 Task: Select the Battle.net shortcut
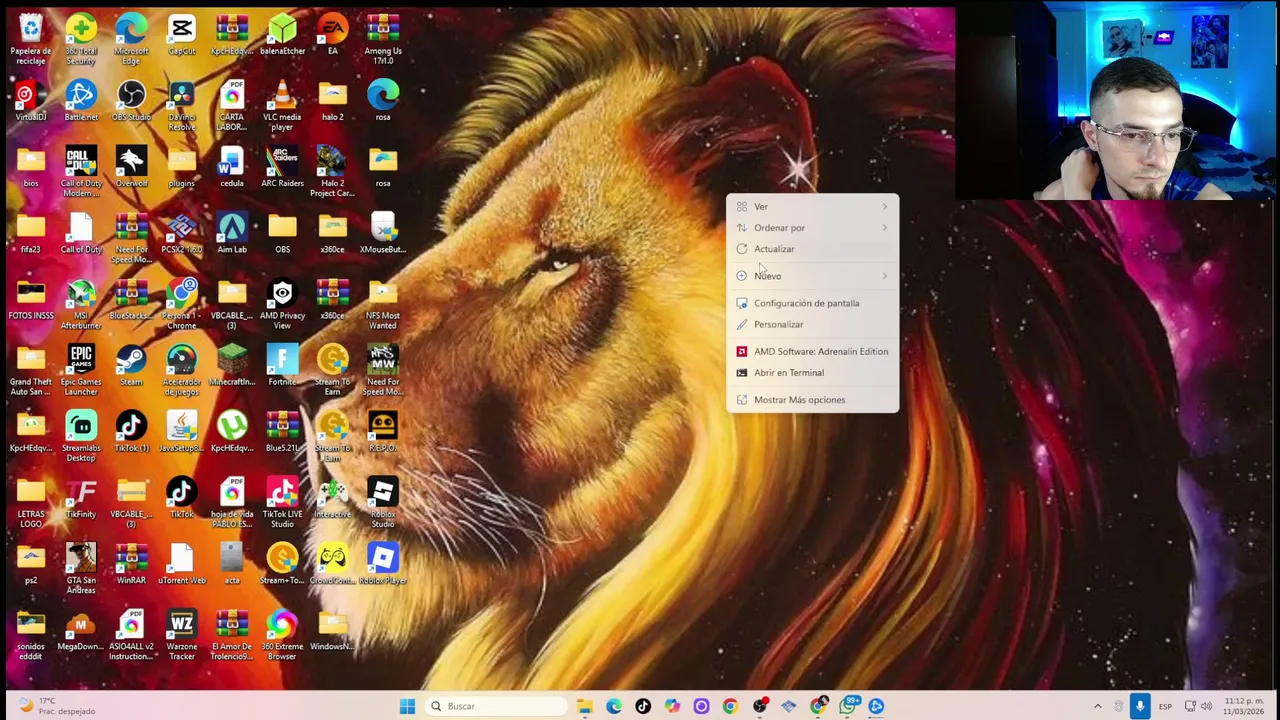pyautogui.click(x=81, y=101)
